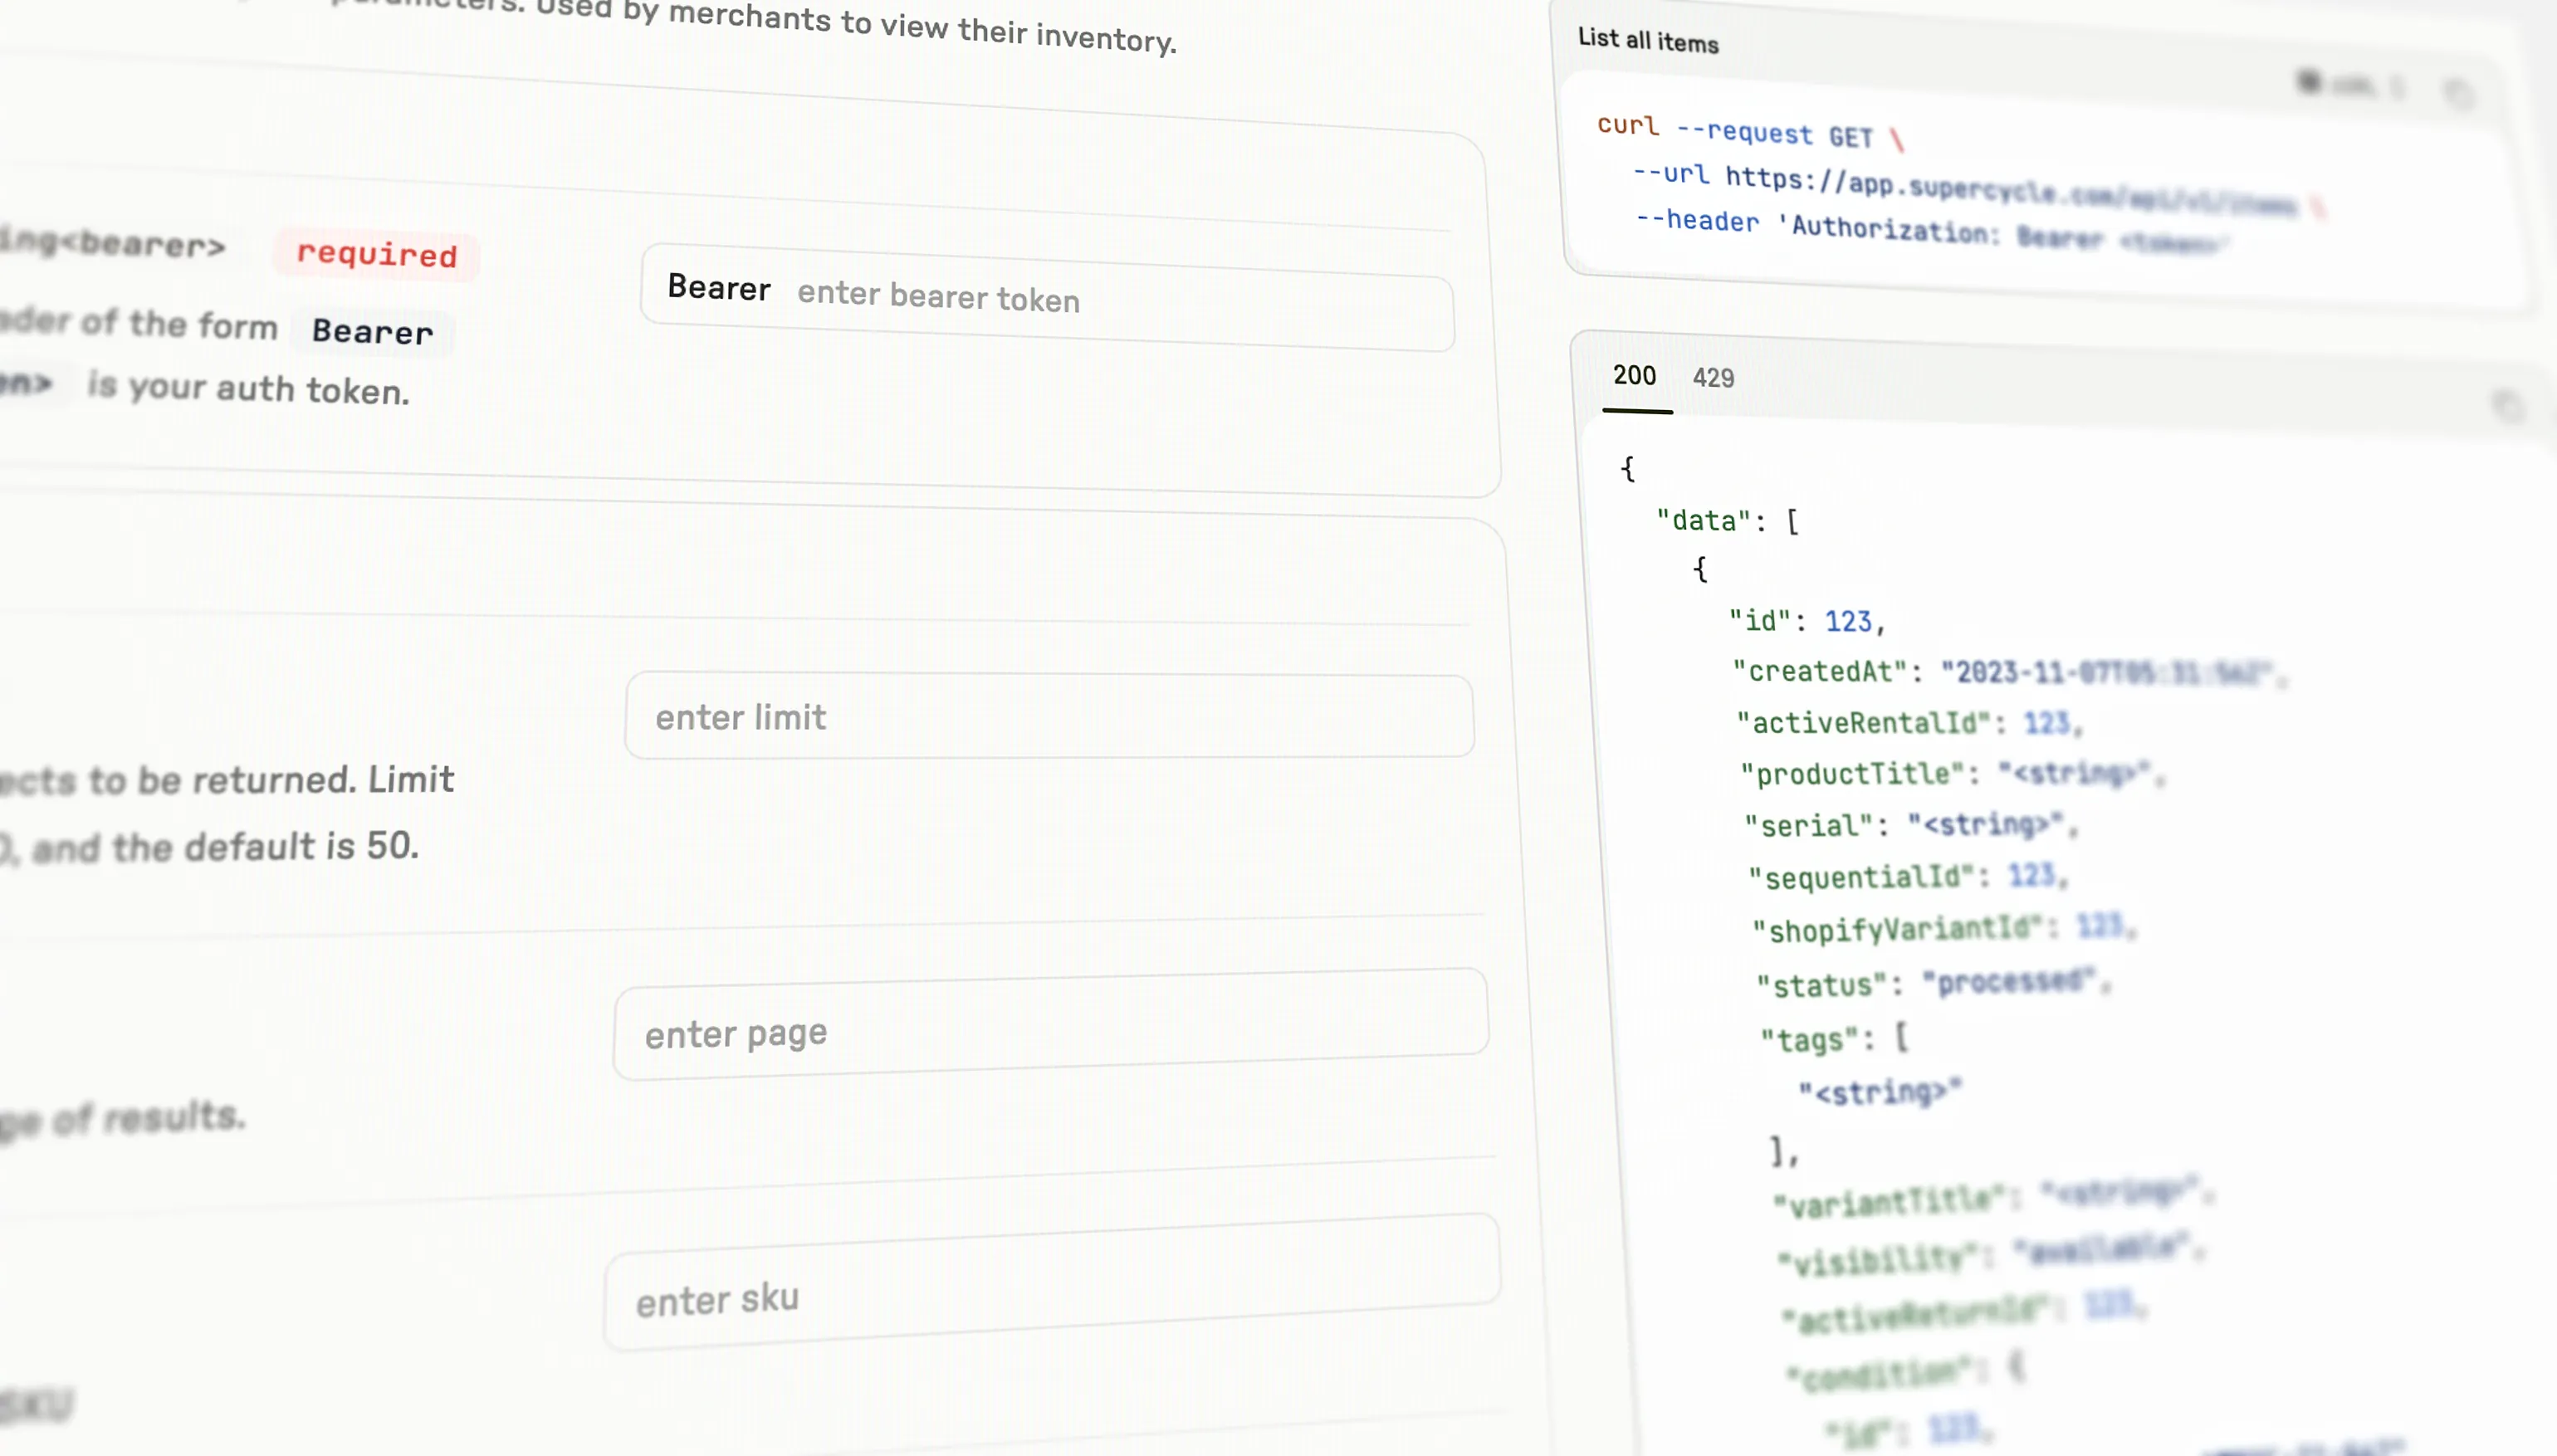Focus the 'enter page' input field
Screen dimensions: 2557x1456
click(1050, 1024)
